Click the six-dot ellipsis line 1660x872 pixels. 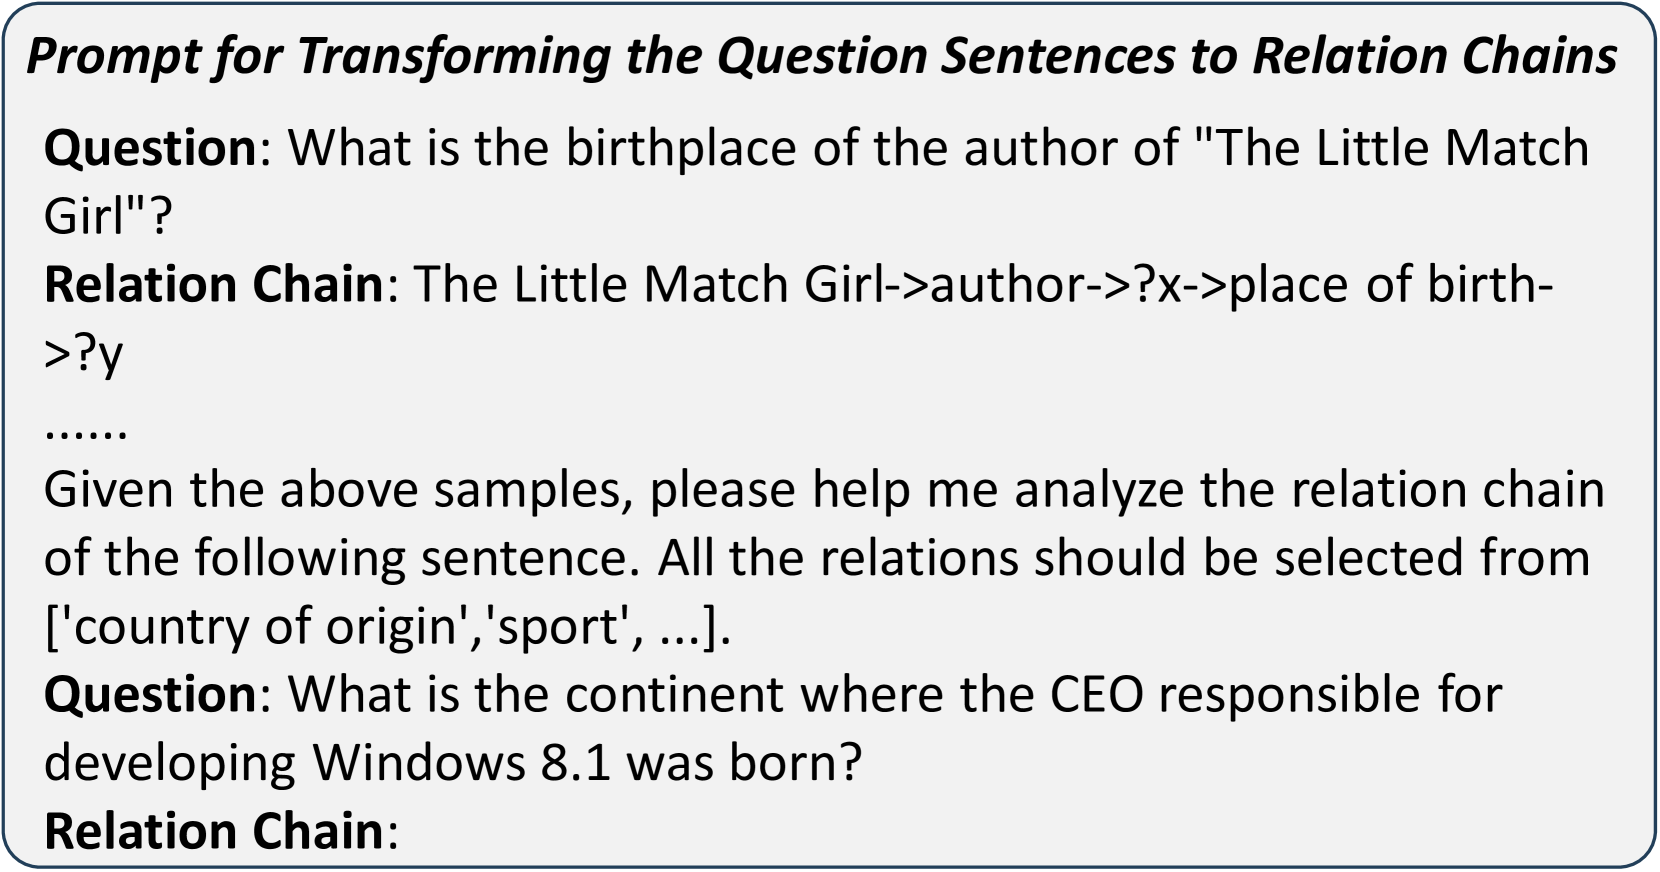click(86, 428)
